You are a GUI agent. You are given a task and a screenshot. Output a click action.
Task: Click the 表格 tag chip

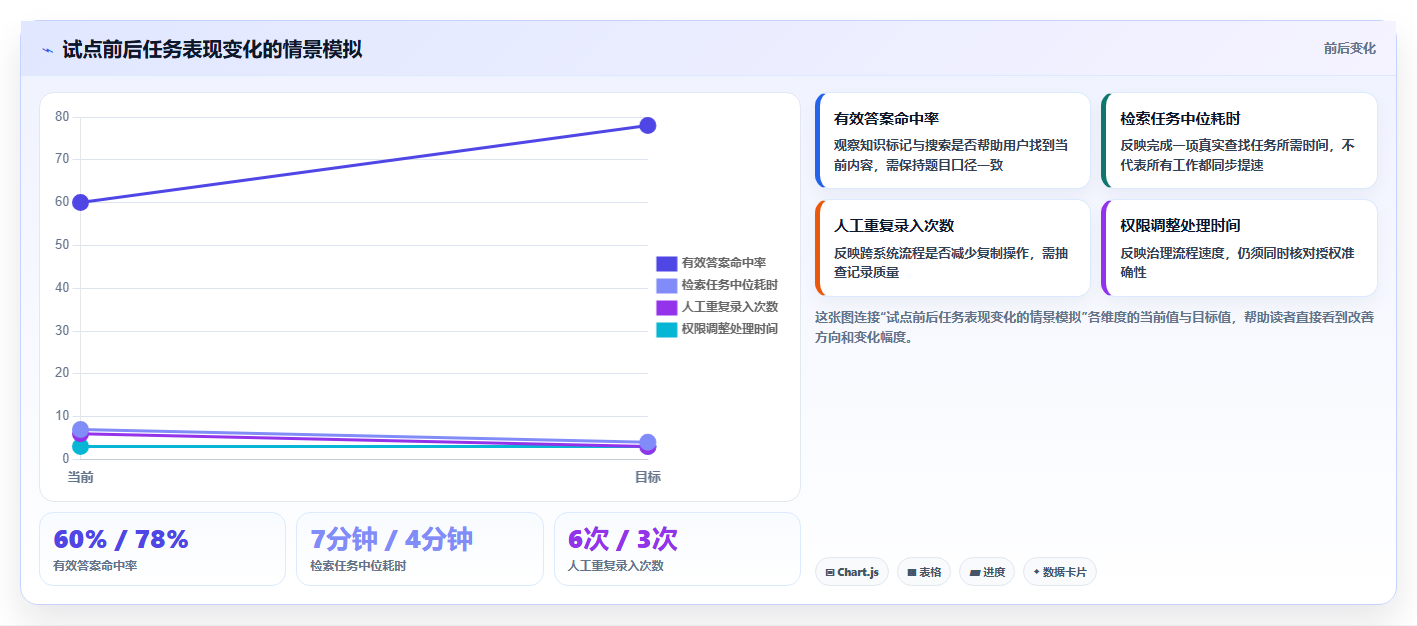[924, 572]
